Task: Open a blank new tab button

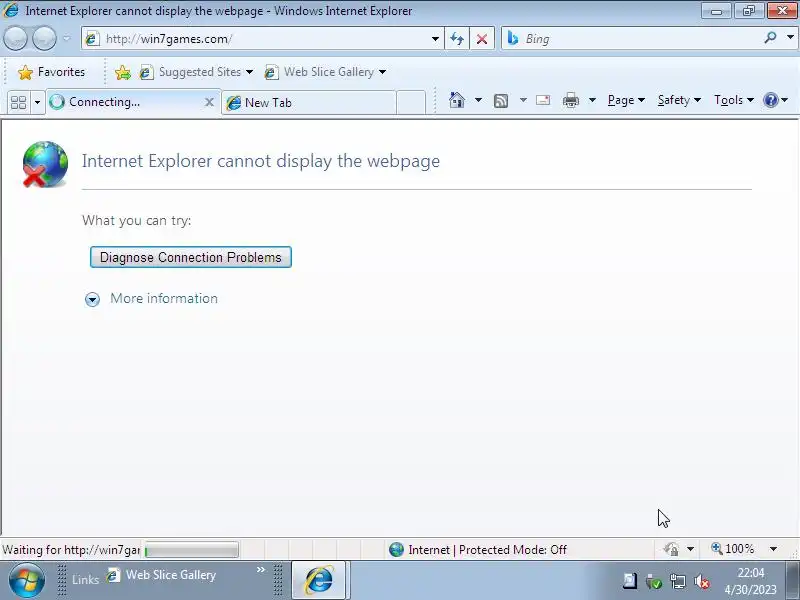Action: tap(411, 103)
